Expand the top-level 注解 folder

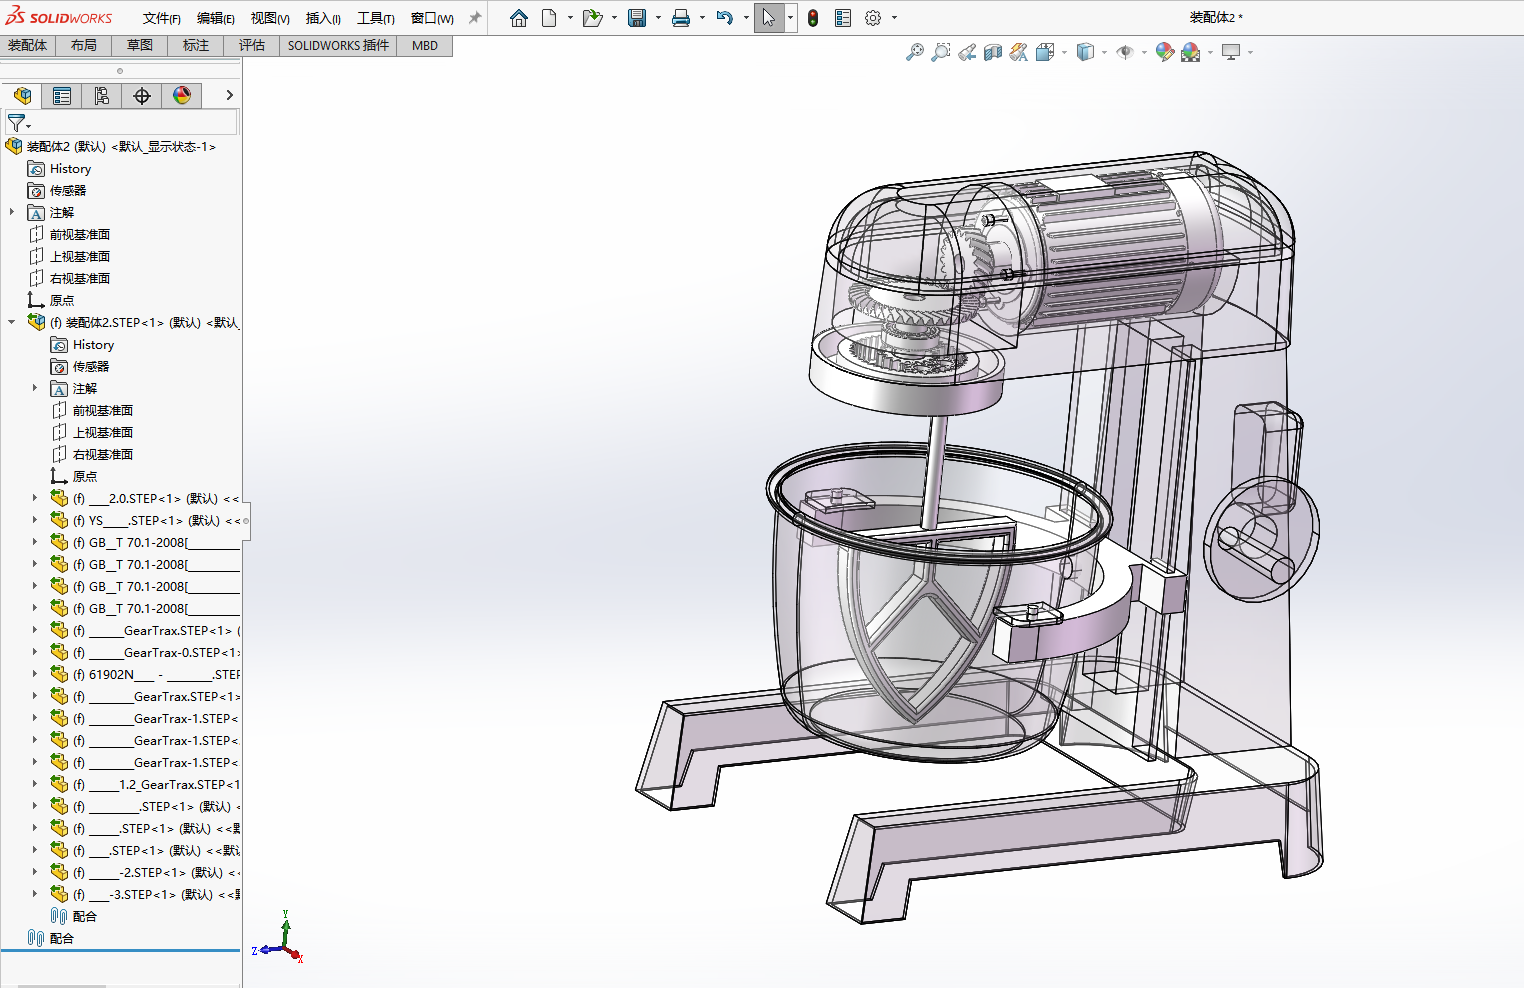tap(12, 212)
